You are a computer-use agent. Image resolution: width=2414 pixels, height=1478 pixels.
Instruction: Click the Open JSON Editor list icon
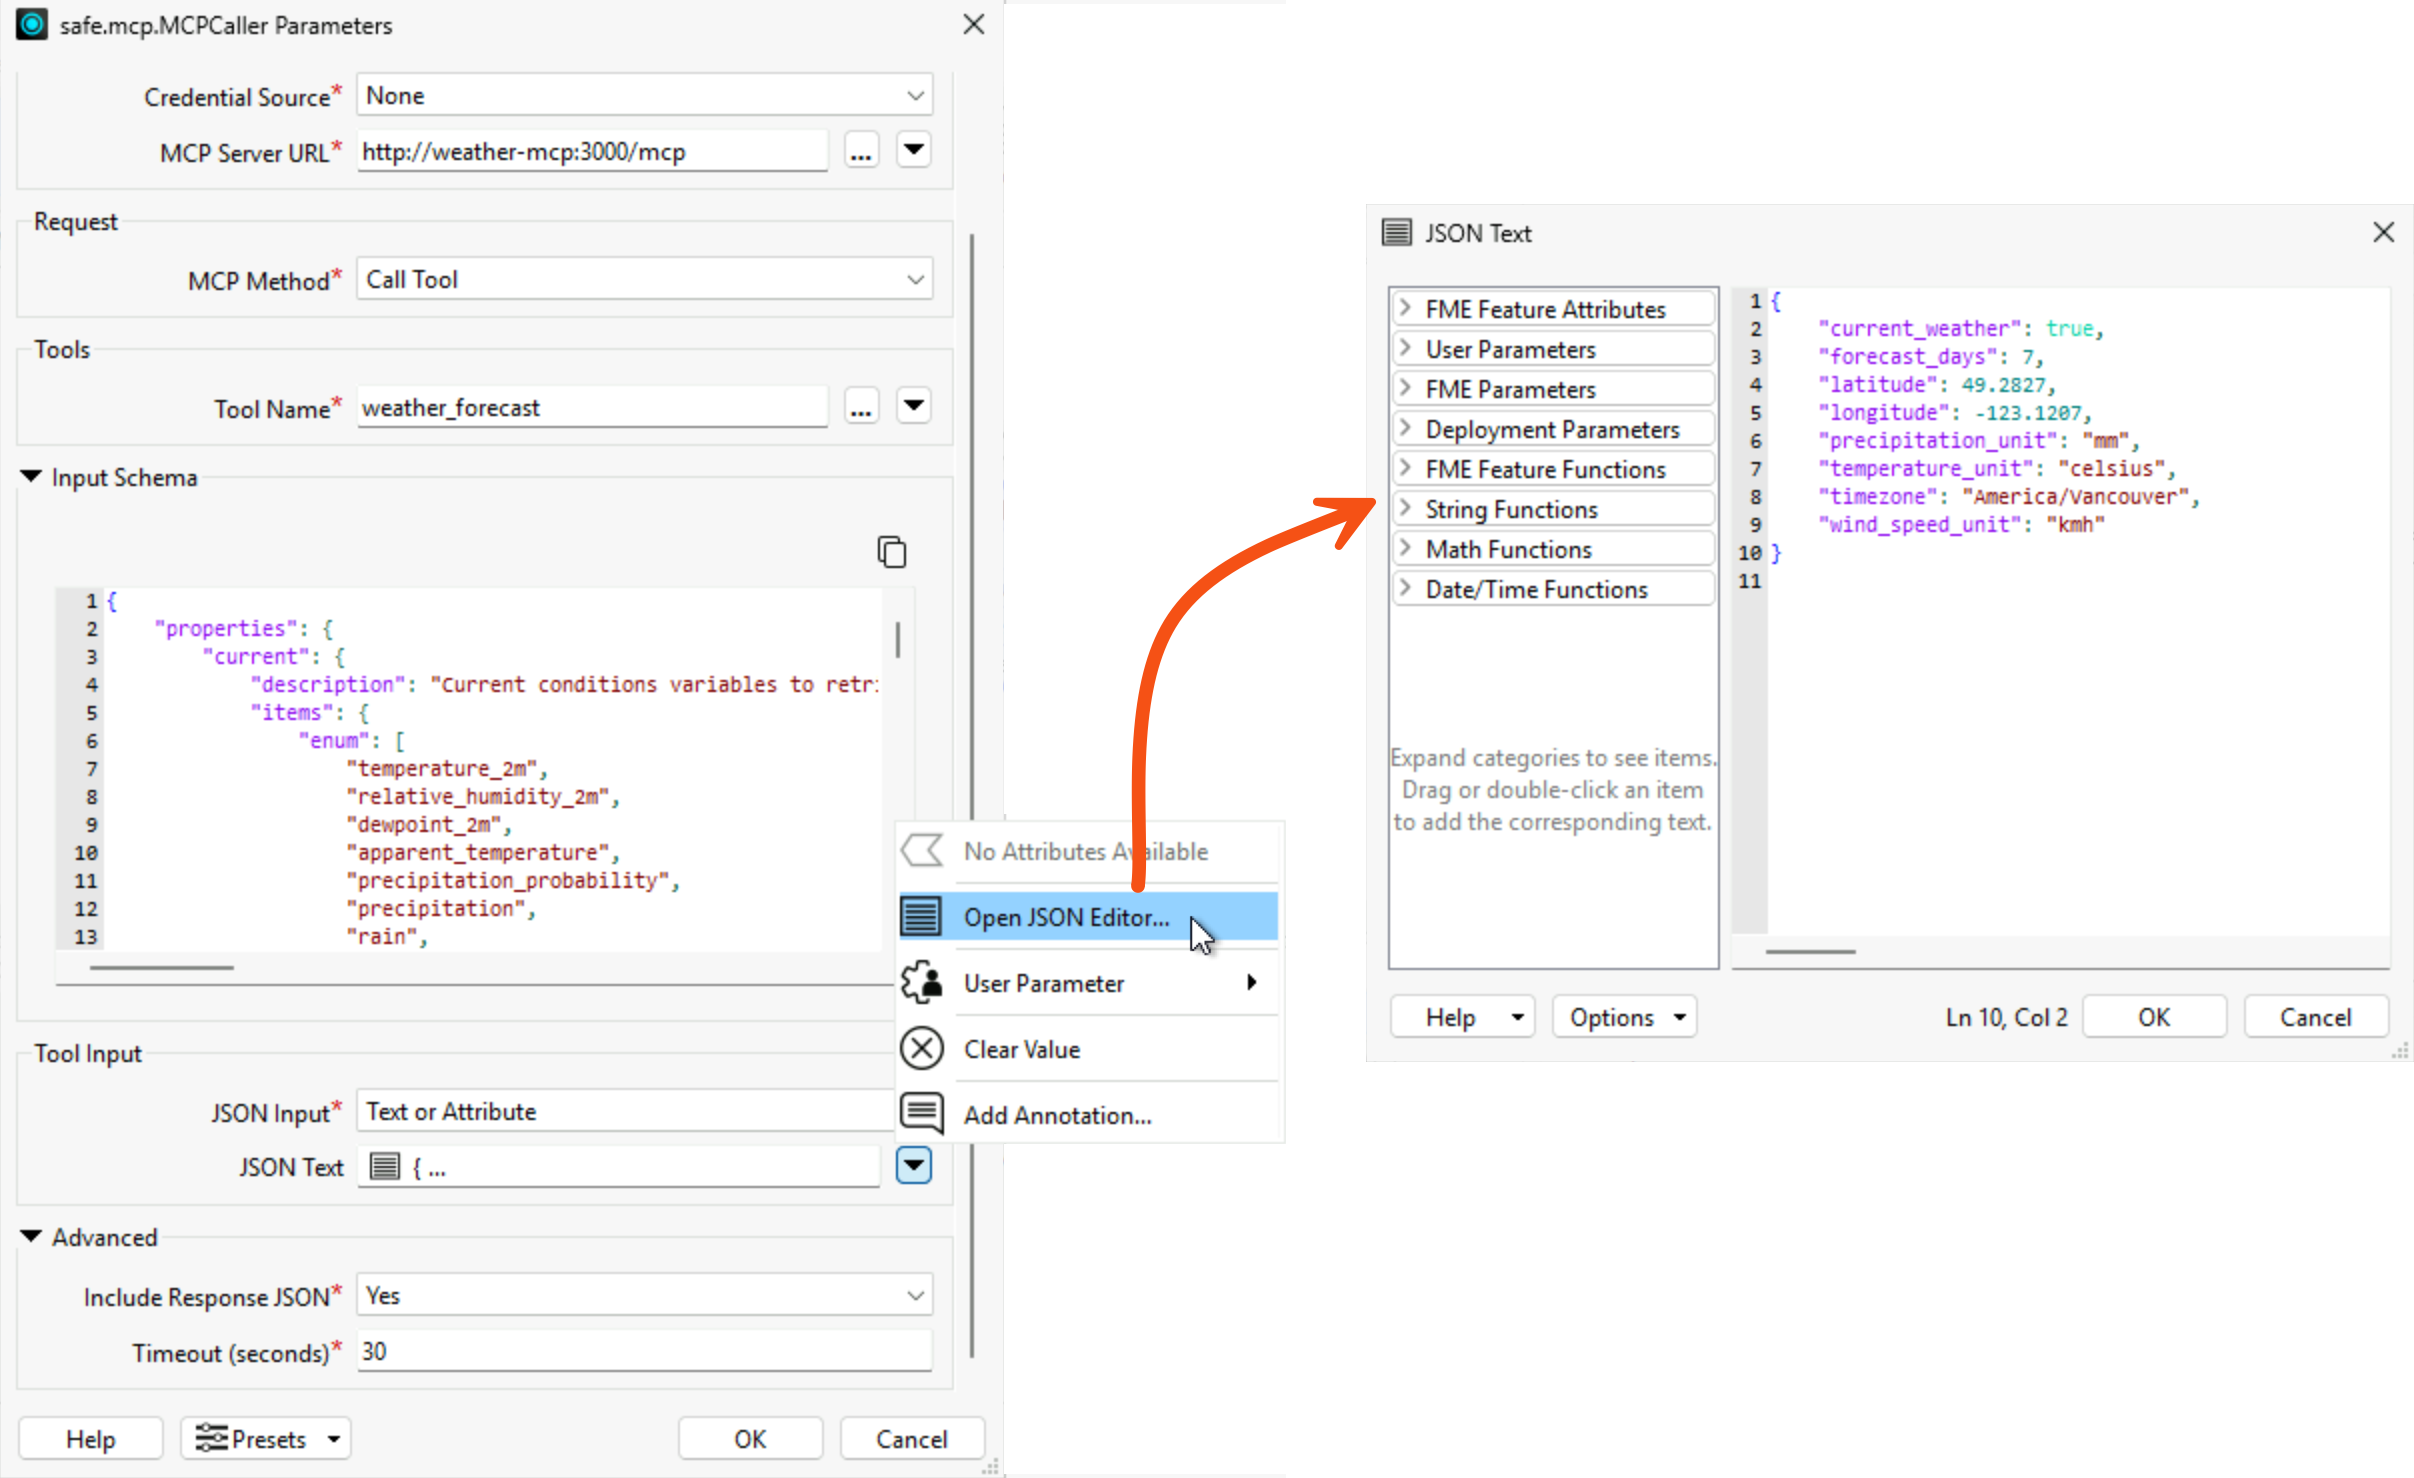click(x=921, y=916)
